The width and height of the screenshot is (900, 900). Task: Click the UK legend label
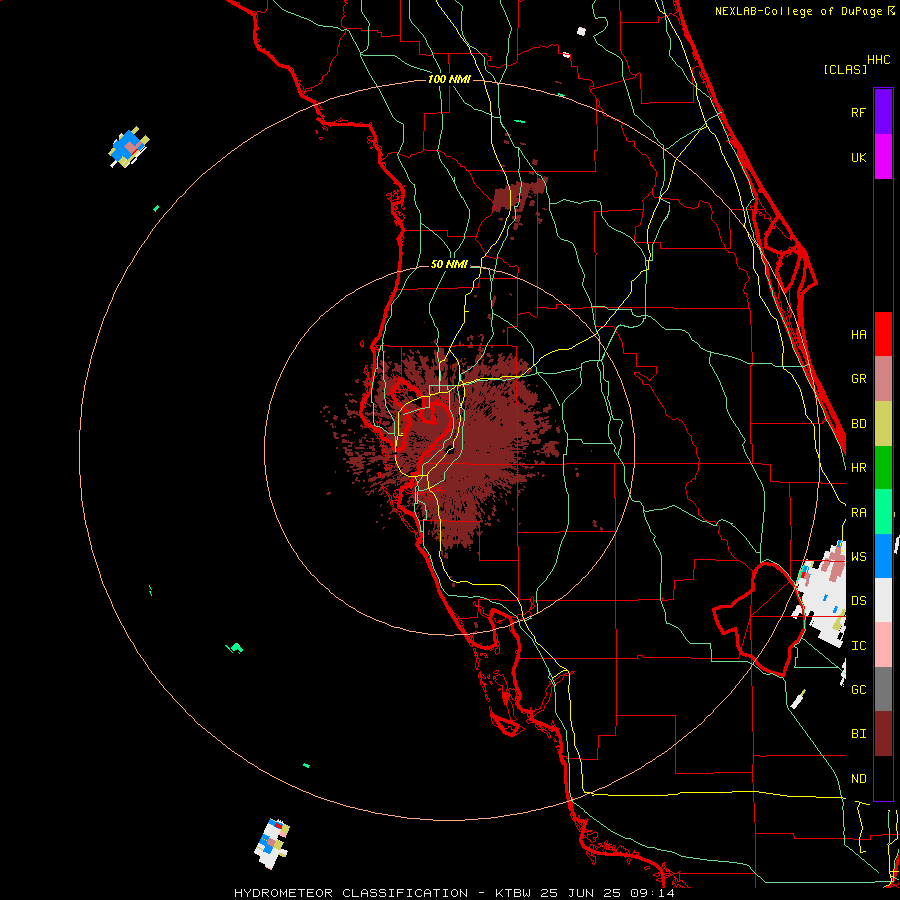click(x=858, y=157)
